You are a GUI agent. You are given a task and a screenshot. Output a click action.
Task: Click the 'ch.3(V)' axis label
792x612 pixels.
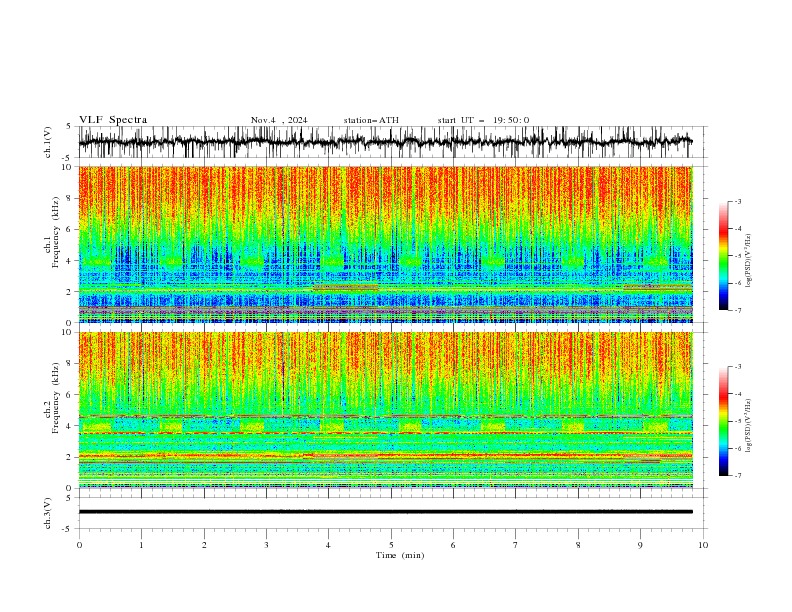(48, 513)
